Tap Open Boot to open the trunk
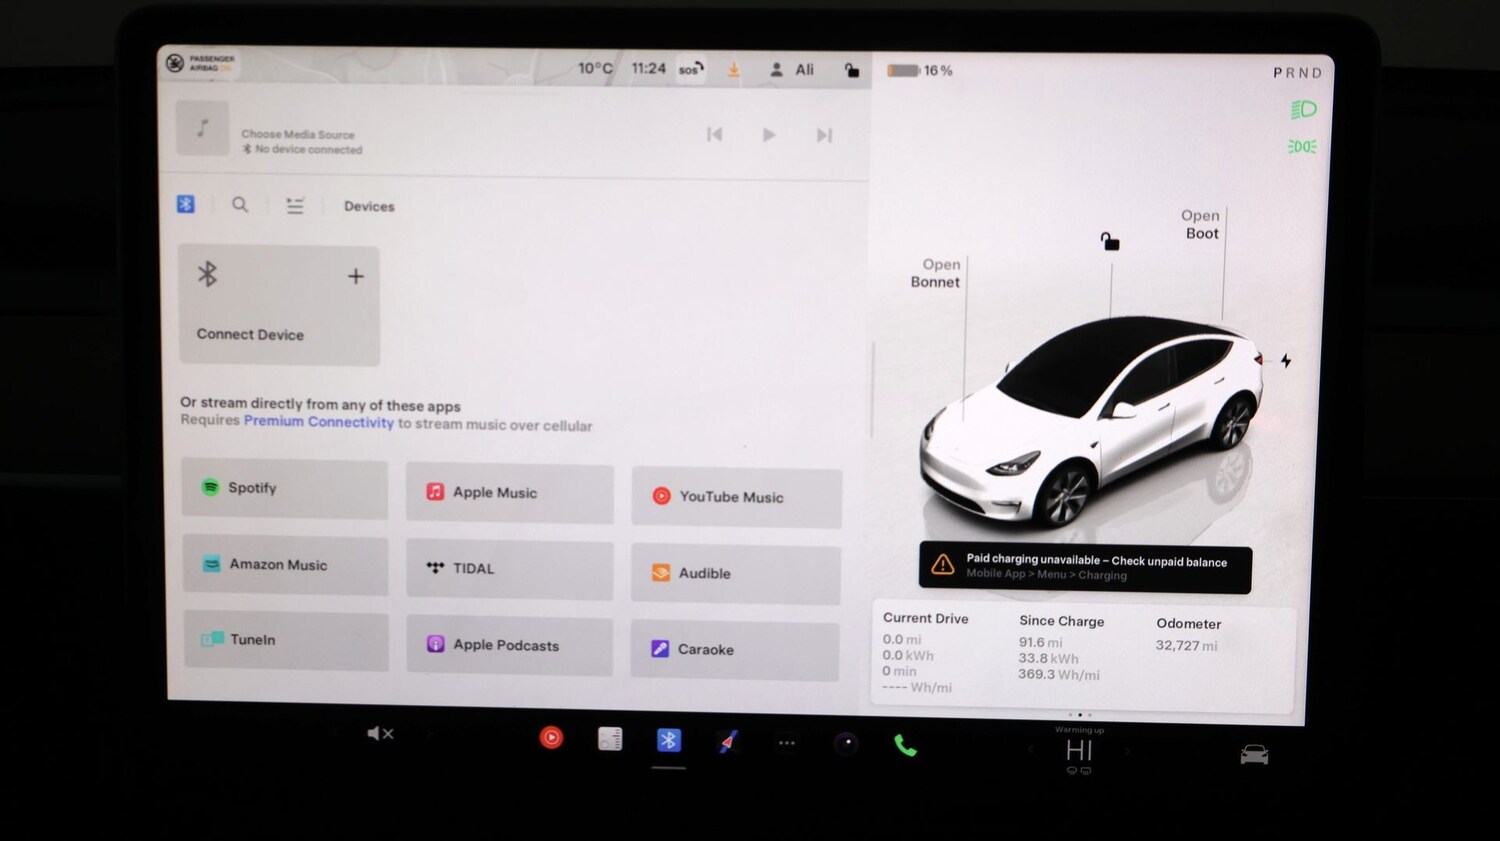1500x841 pixels. pos(1200,224)
